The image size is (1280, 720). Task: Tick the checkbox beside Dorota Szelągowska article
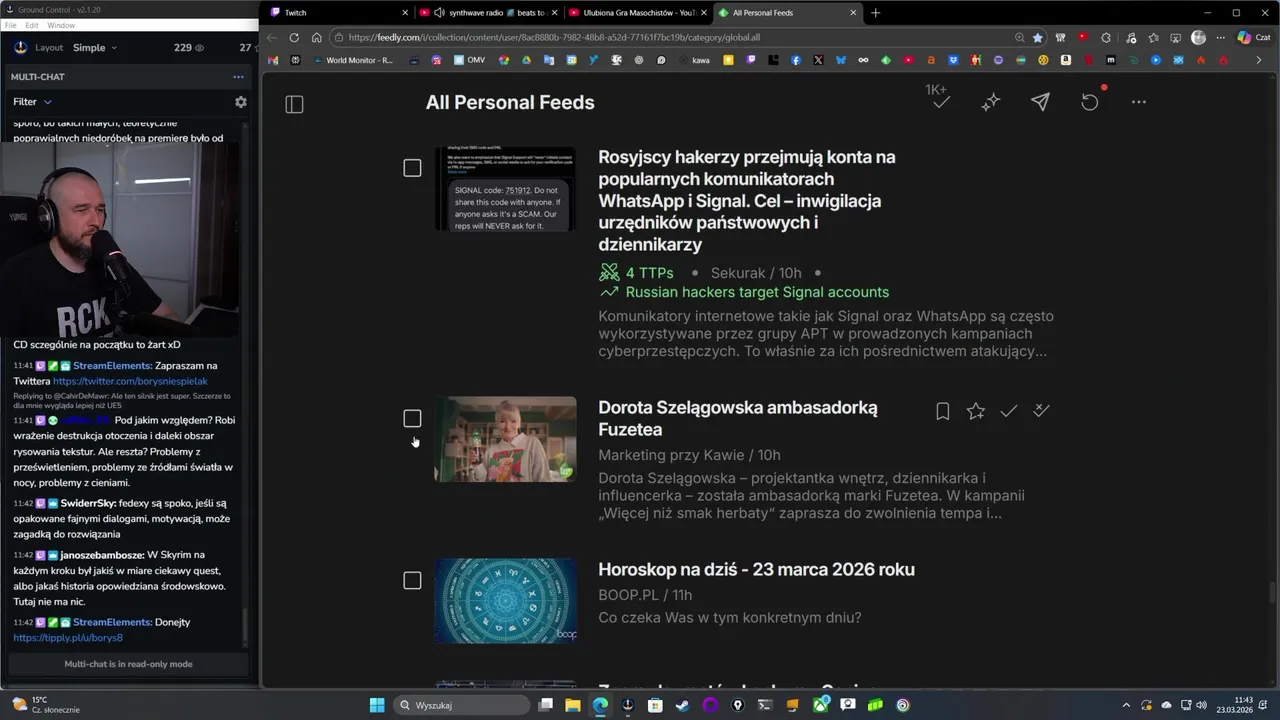pos(412,418)
